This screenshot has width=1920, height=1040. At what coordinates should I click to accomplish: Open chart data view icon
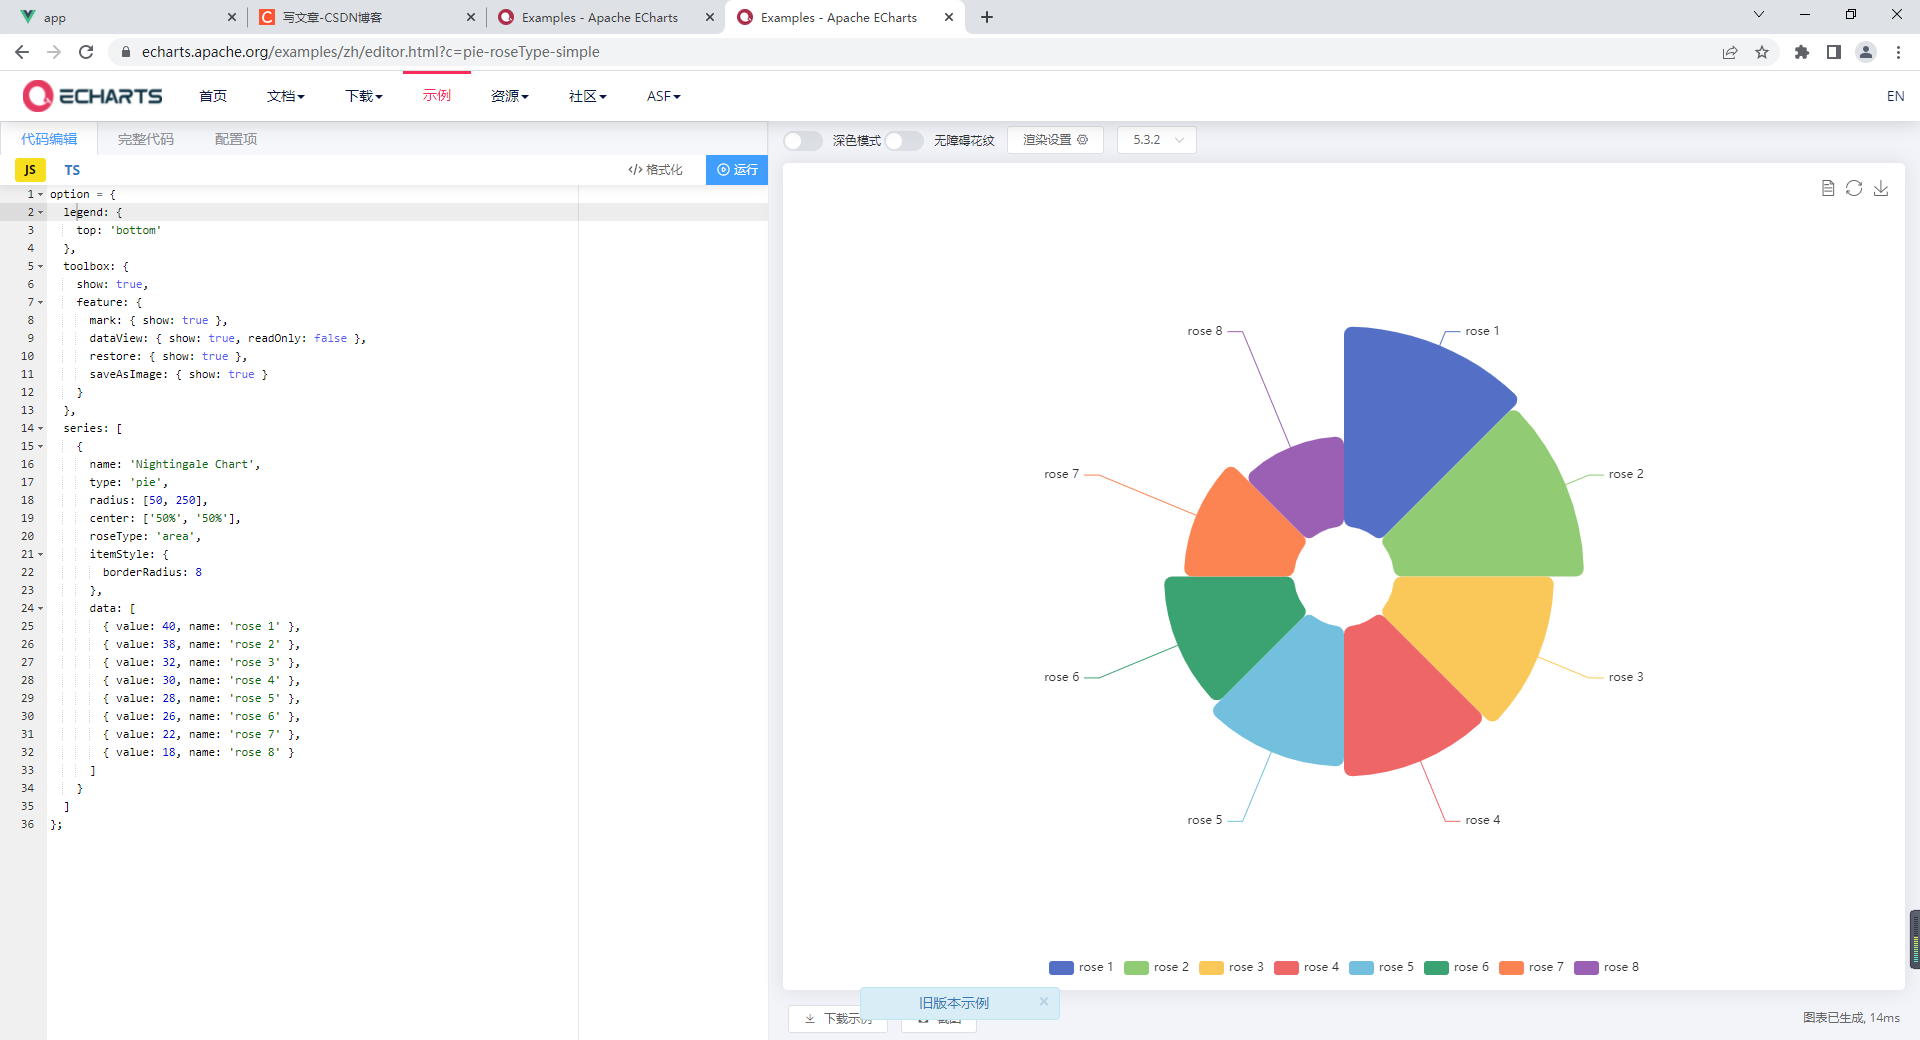coord(1827,188)
